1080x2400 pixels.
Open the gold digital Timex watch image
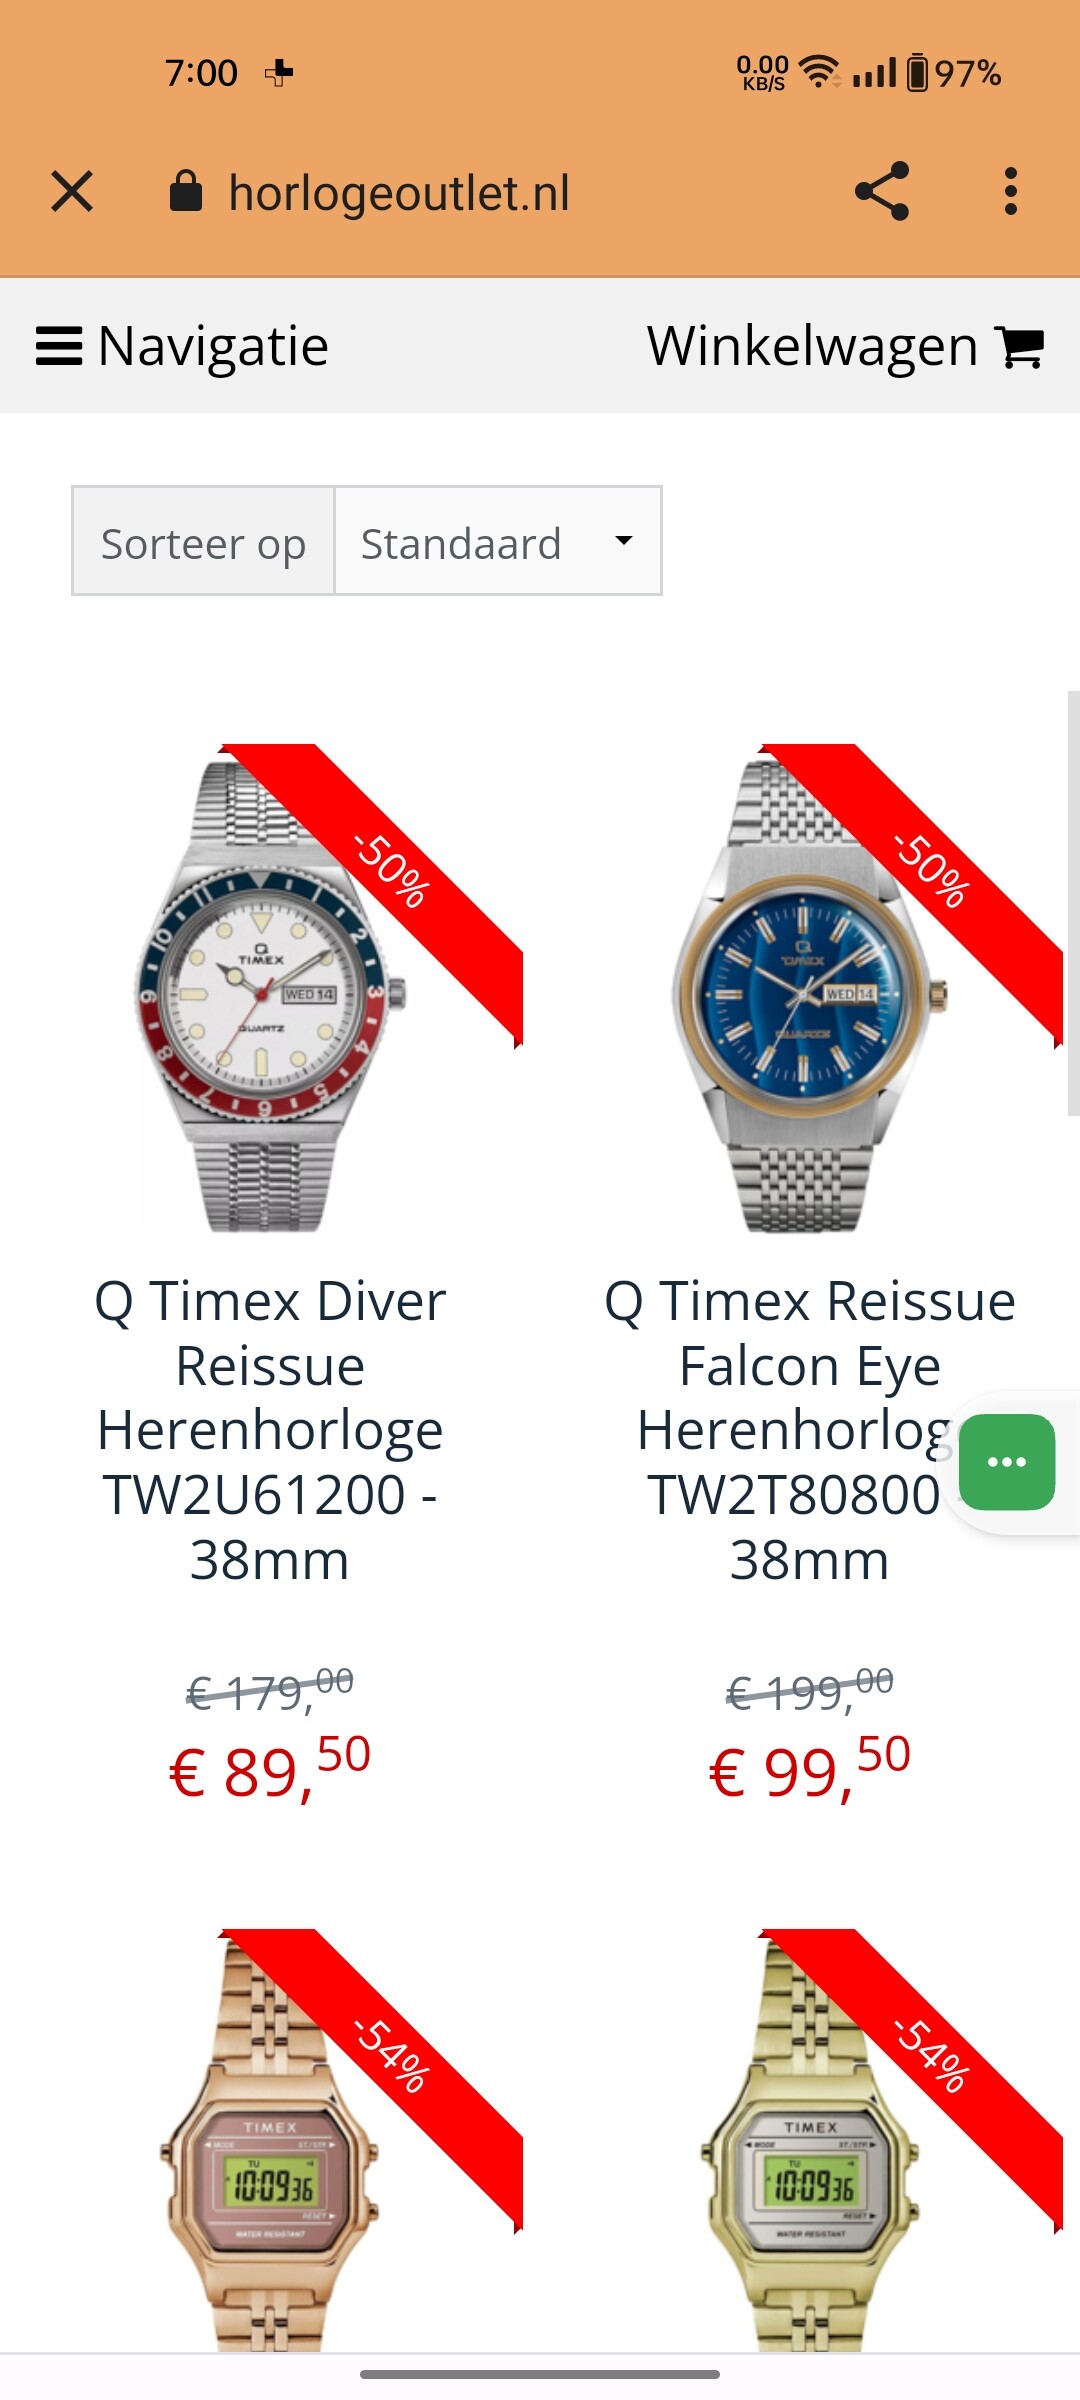pos(810,2140)
